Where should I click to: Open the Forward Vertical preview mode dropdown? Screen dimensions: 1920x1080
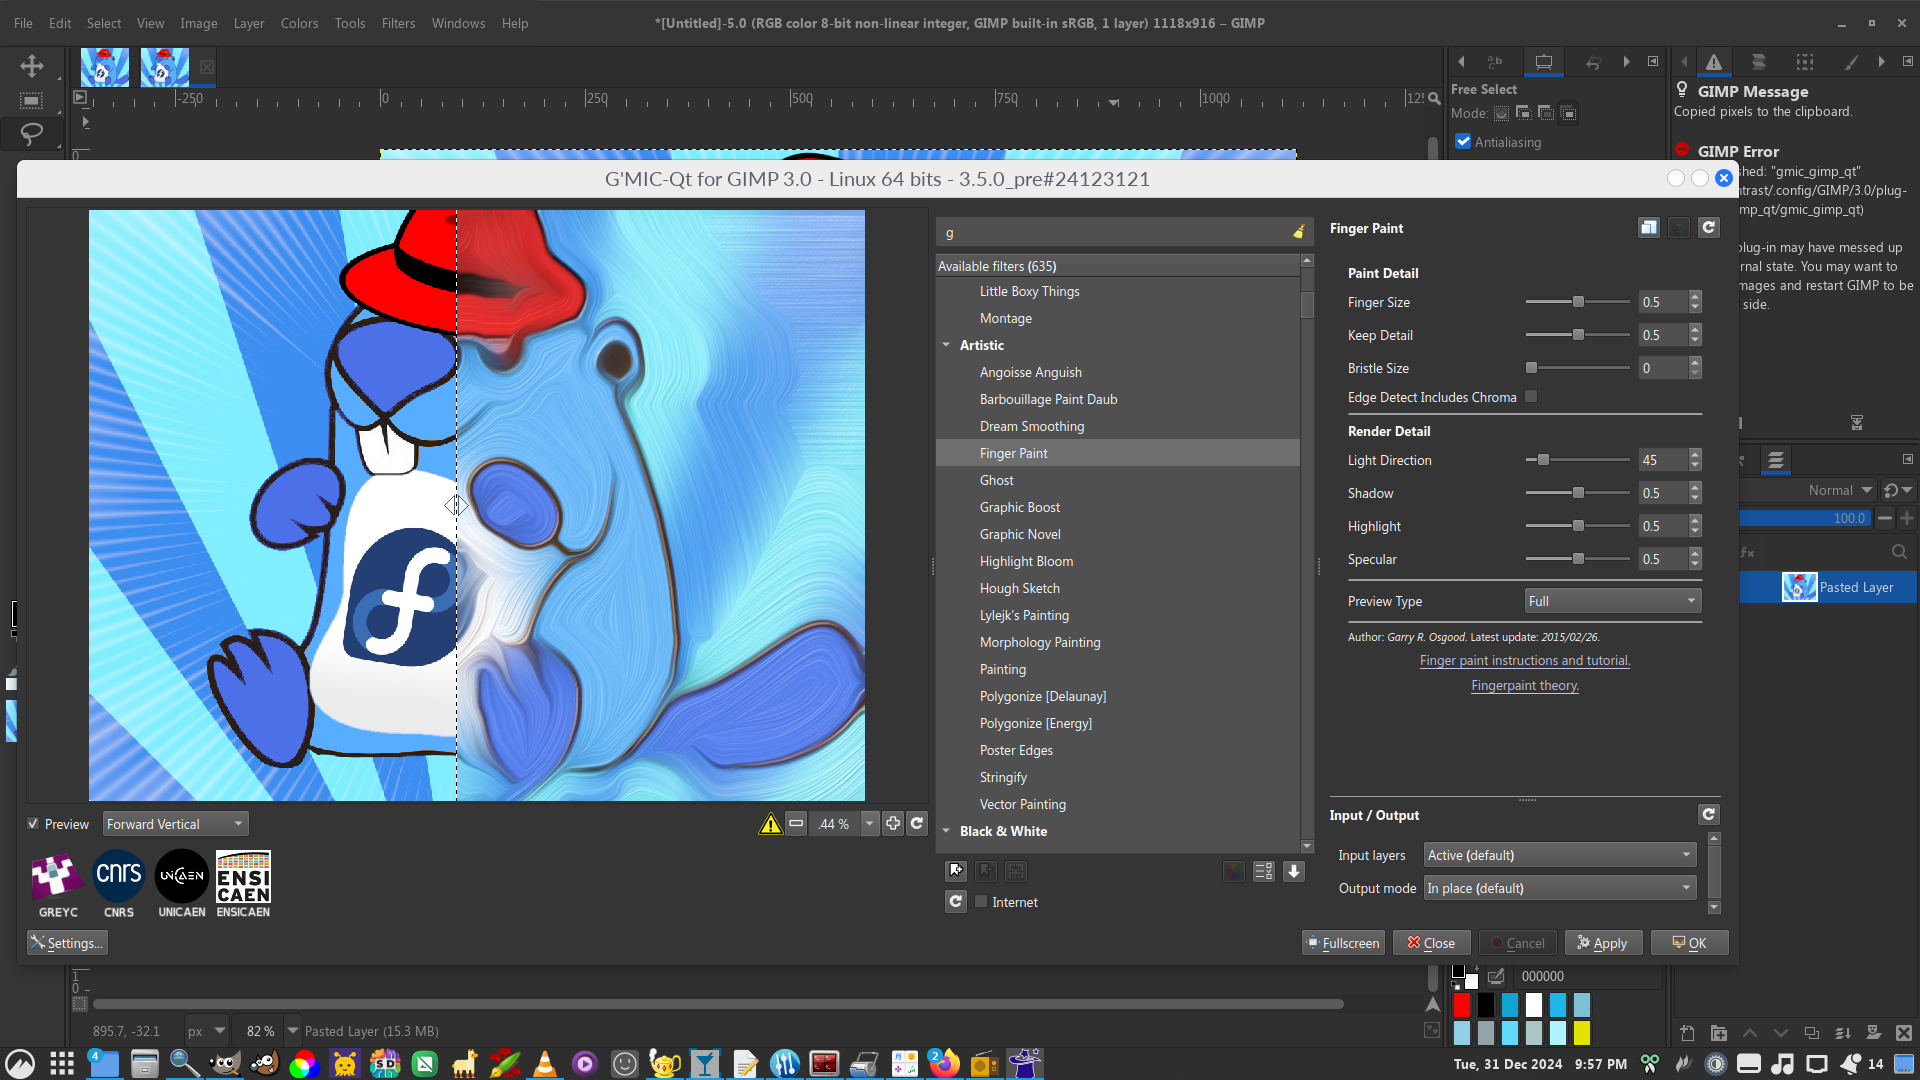coord(175,824)
